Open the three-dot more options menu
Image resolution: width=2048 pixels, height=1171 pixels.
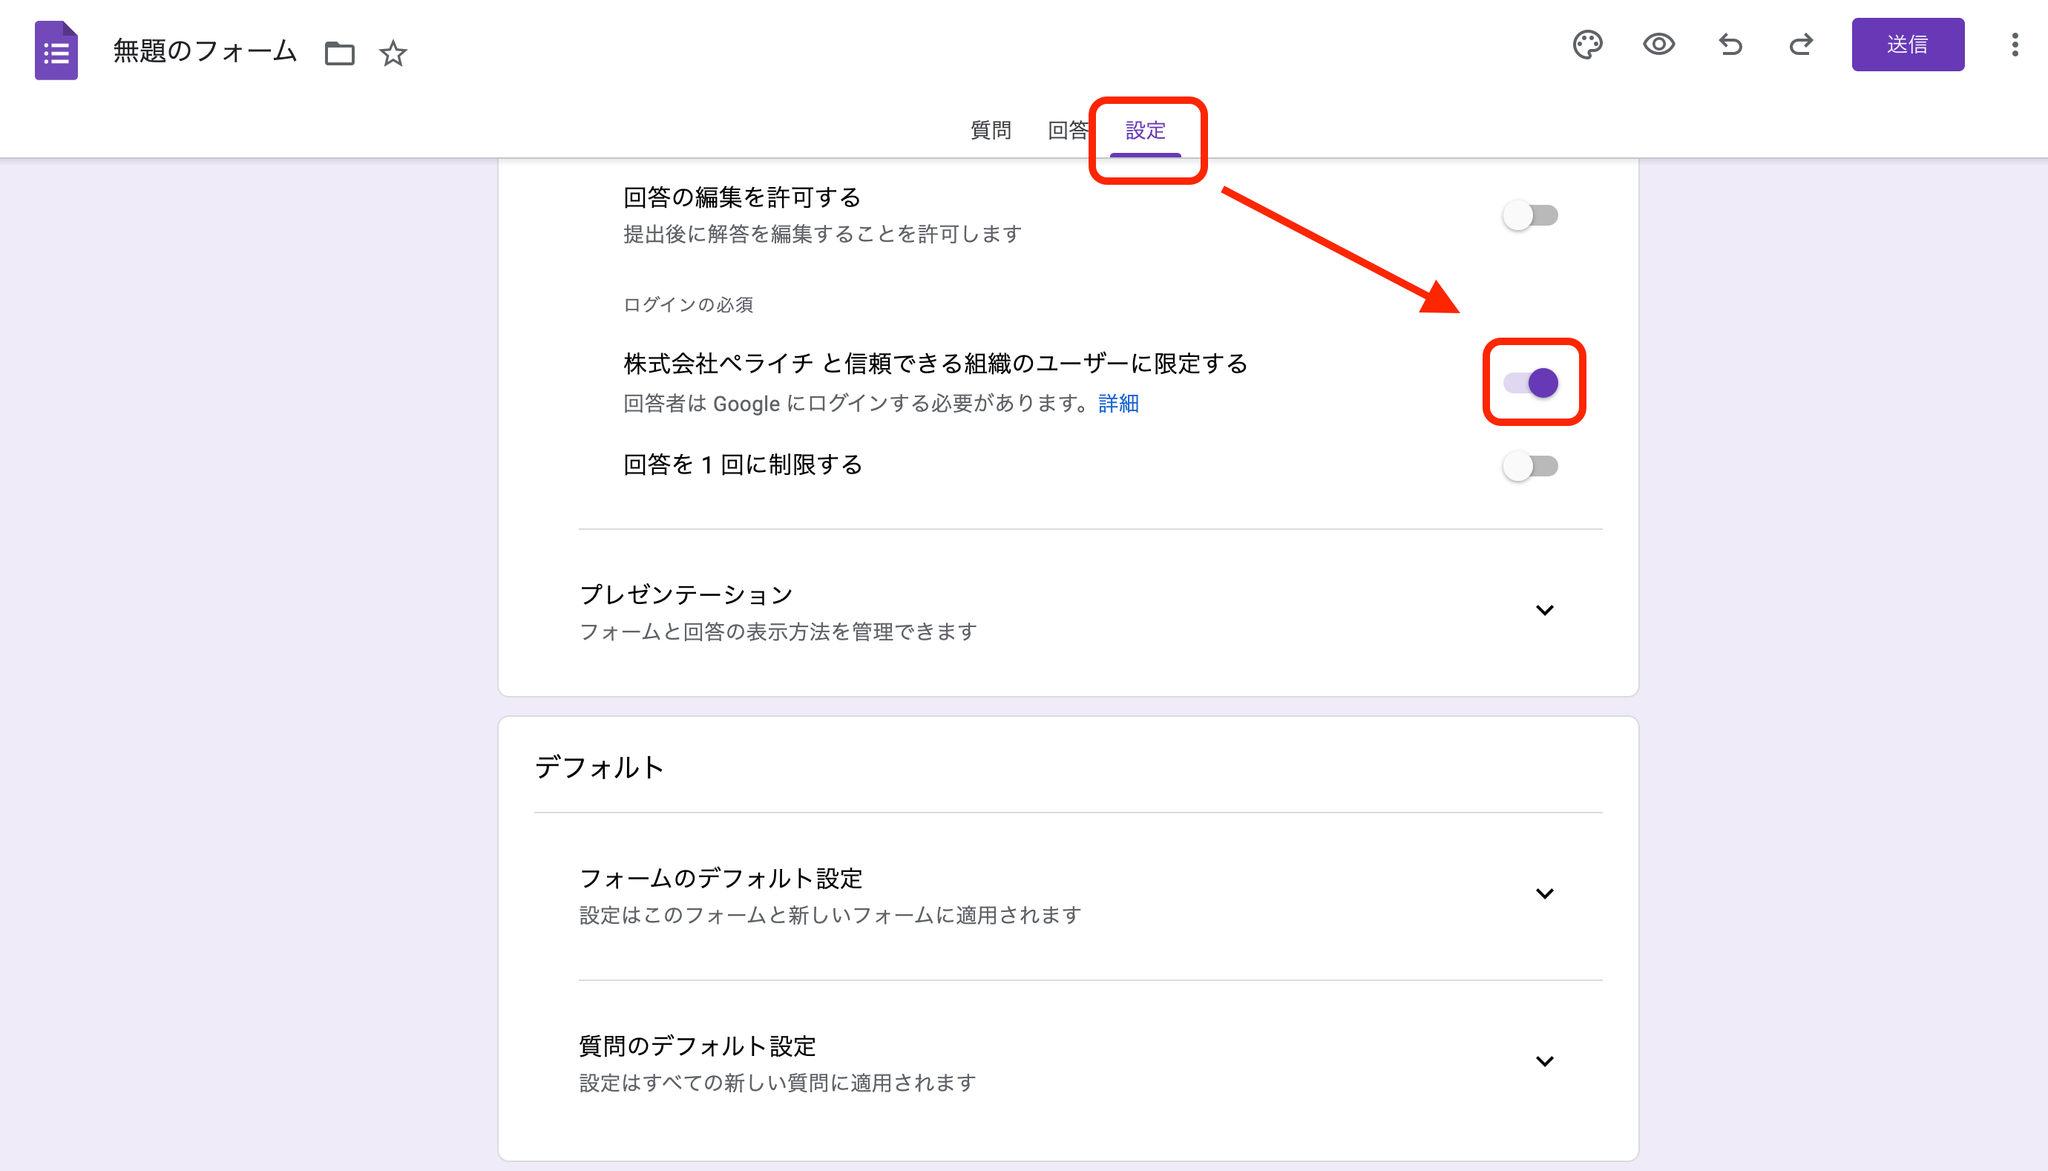2015,45
